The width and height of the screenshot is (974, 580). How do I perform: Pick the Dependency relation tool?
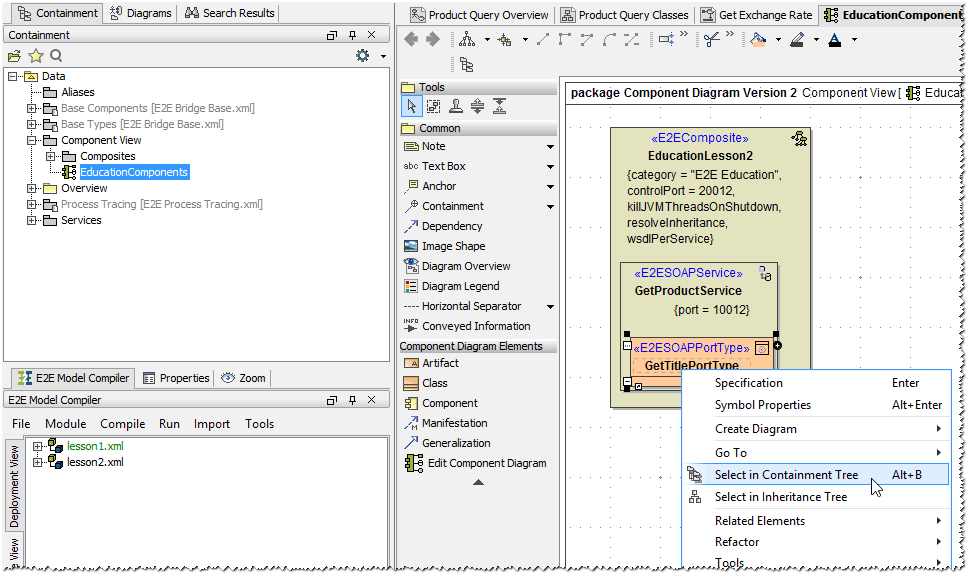pyautogui.click(x=451, y=226)
